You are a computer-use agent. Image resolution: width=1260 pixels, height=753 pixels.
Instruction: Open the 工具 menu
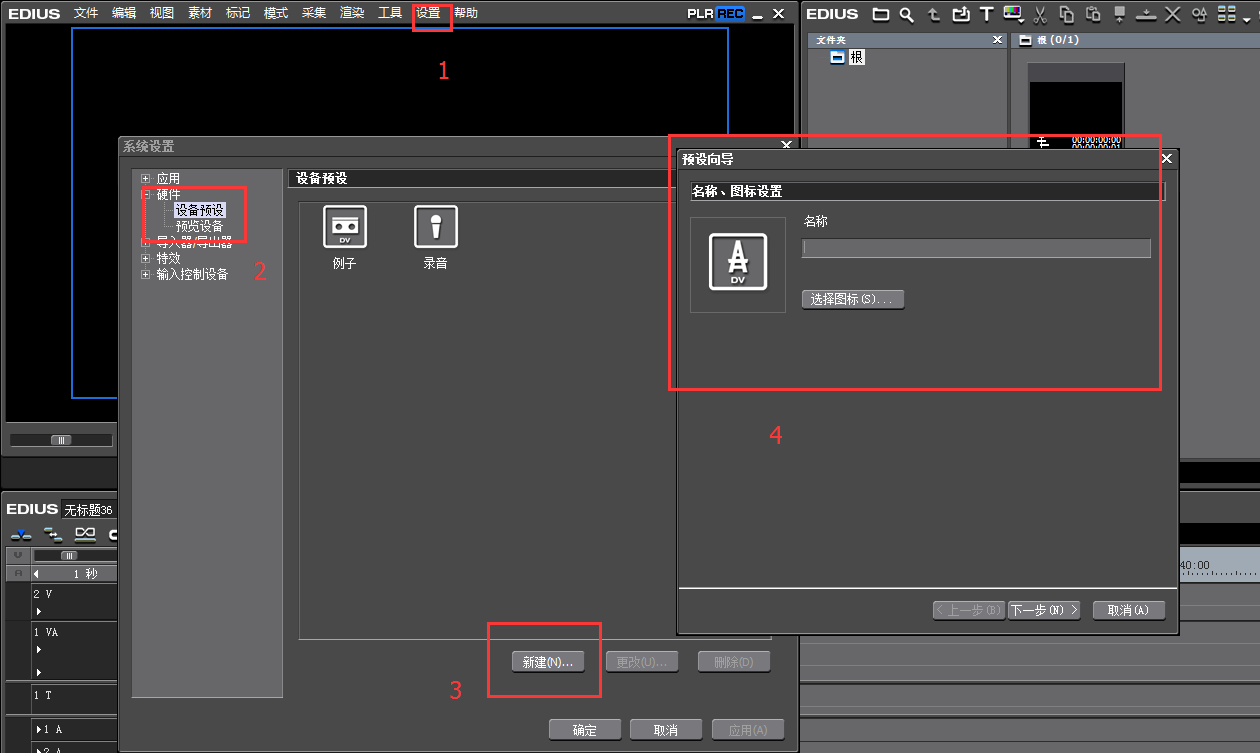coord(390,13)
